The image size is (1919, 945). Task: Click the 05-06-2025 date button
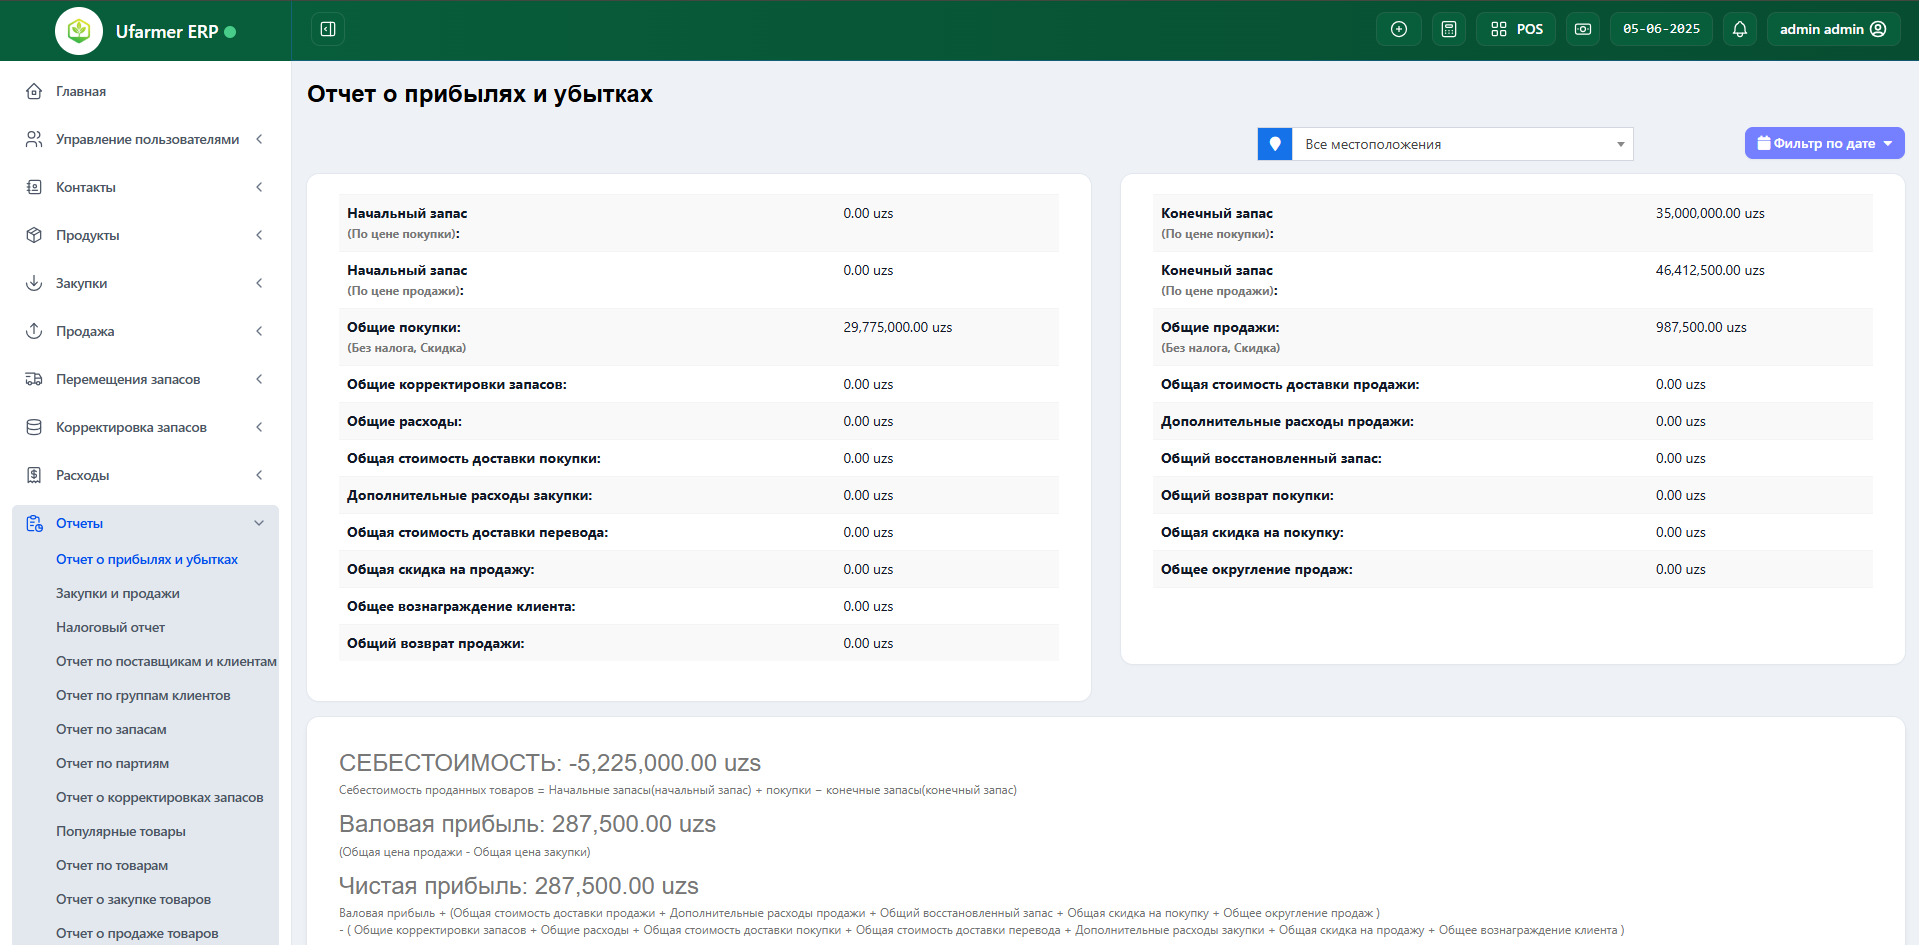(1660, 29)
